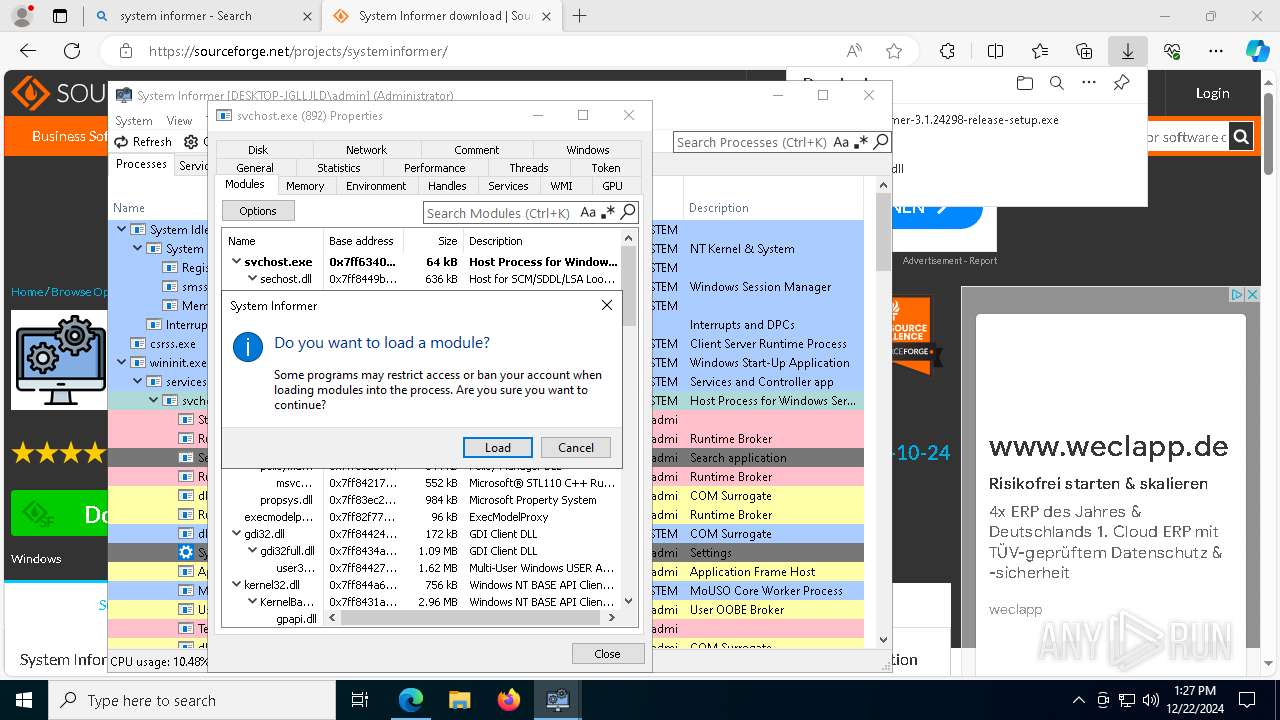
Task: Close the svchost.exe Properties window via Close button
Action: (x=607, y=653)
